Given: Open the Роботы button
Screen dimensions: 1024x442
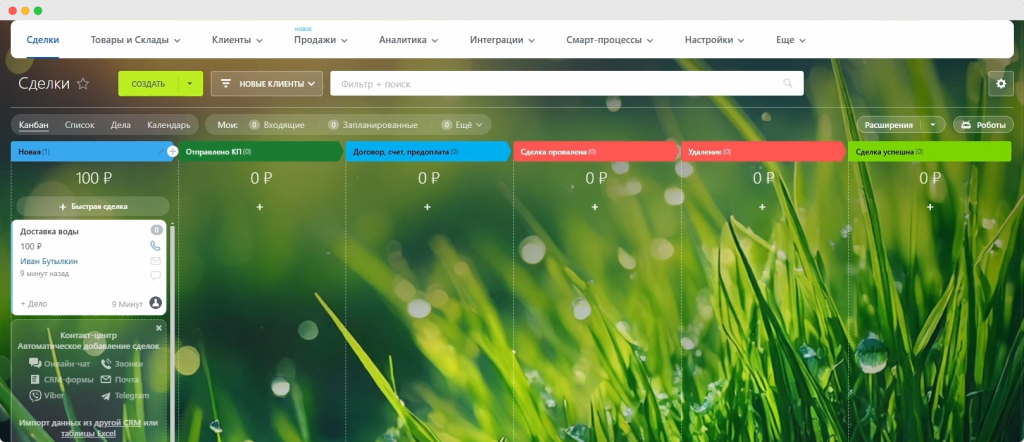Looking at the screenshot, I should click(984, 125).
